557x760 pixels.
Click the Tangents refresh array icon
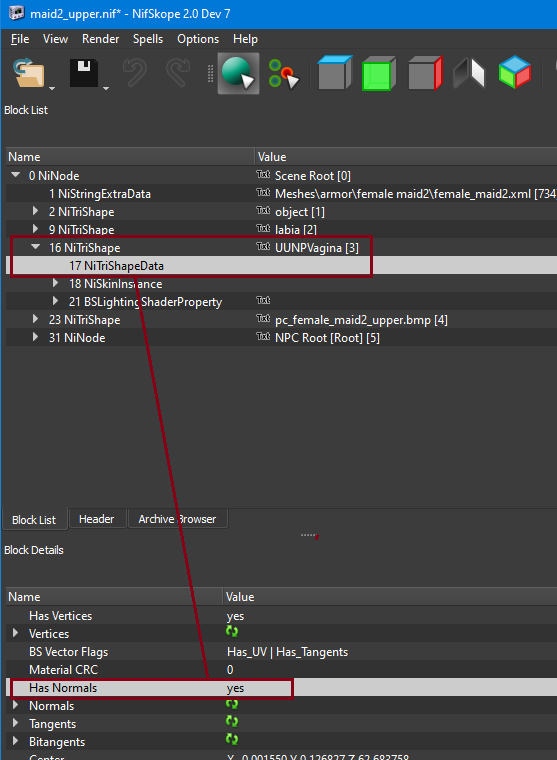pyautogui.click(x=232, y=721)
